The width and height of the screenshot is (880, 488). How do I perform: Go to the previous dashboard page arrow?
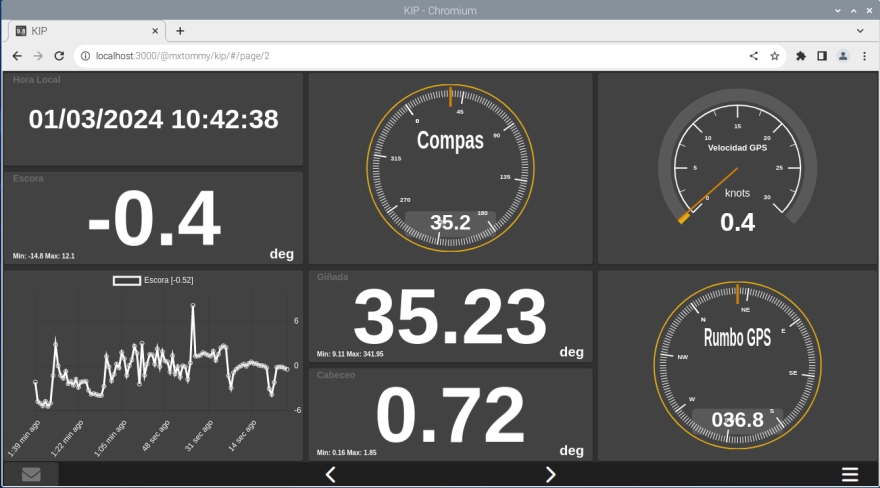coord(330,474)
